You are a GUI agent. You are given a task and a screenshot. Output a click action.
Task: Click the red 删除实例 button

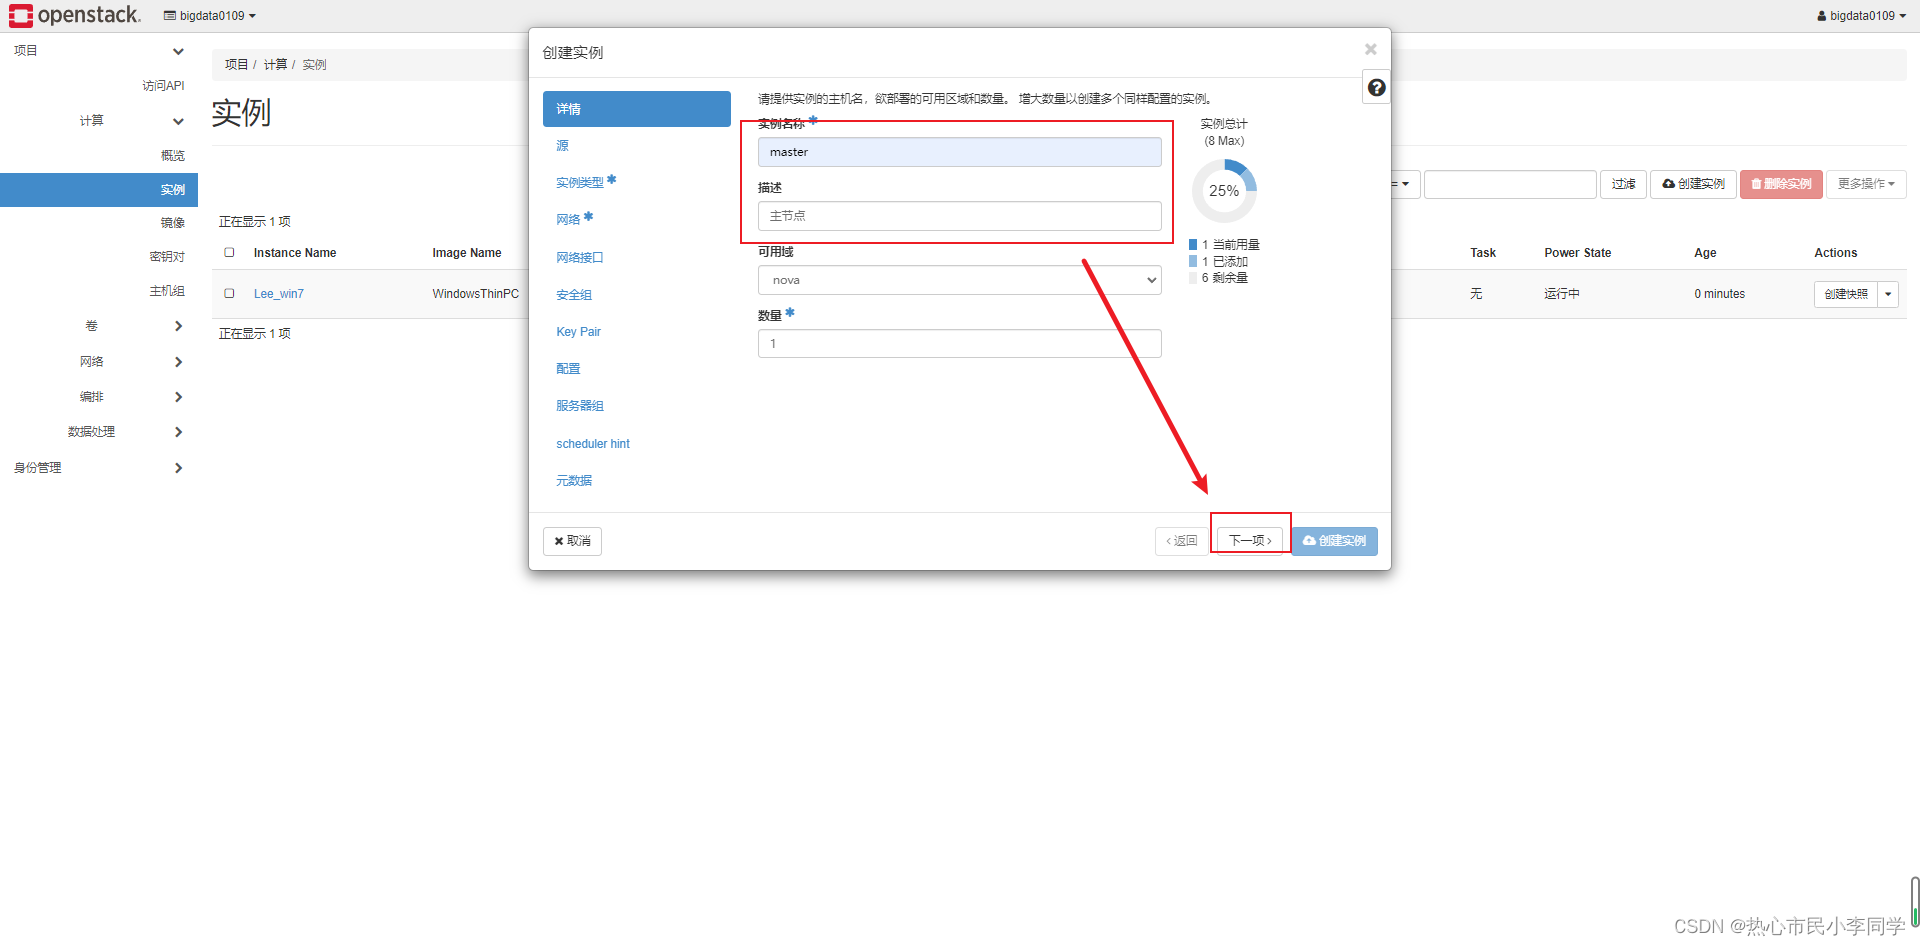(x=1781, y=184)
